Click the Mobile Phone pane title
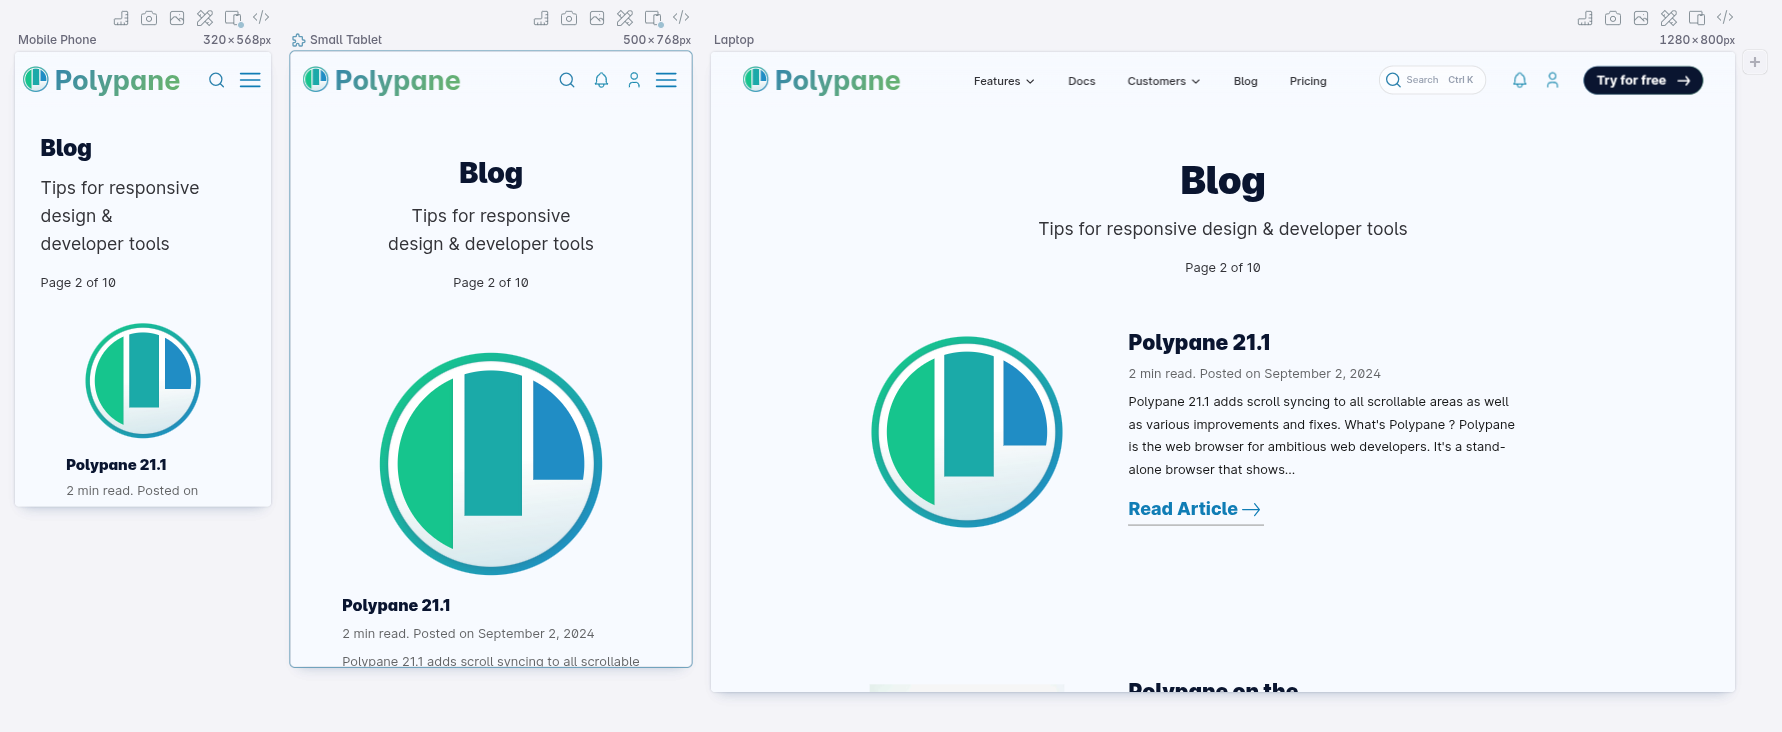This screenshot has height=732, width=1782. click(57, 40)
